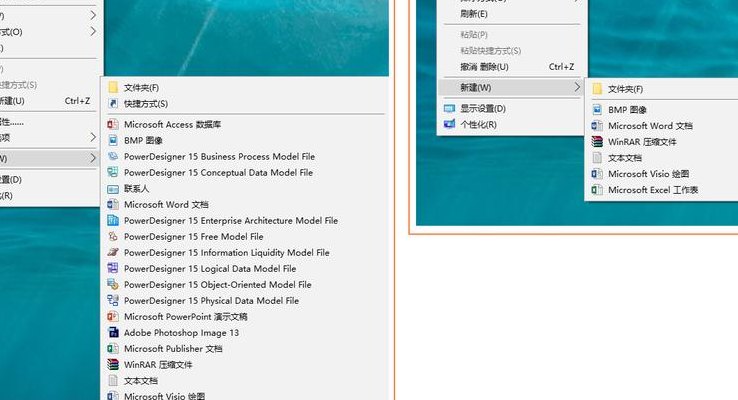Click Microsoft Access 数据库 icon
Screen dimensions: 738x400
click(x=113, y=124)
